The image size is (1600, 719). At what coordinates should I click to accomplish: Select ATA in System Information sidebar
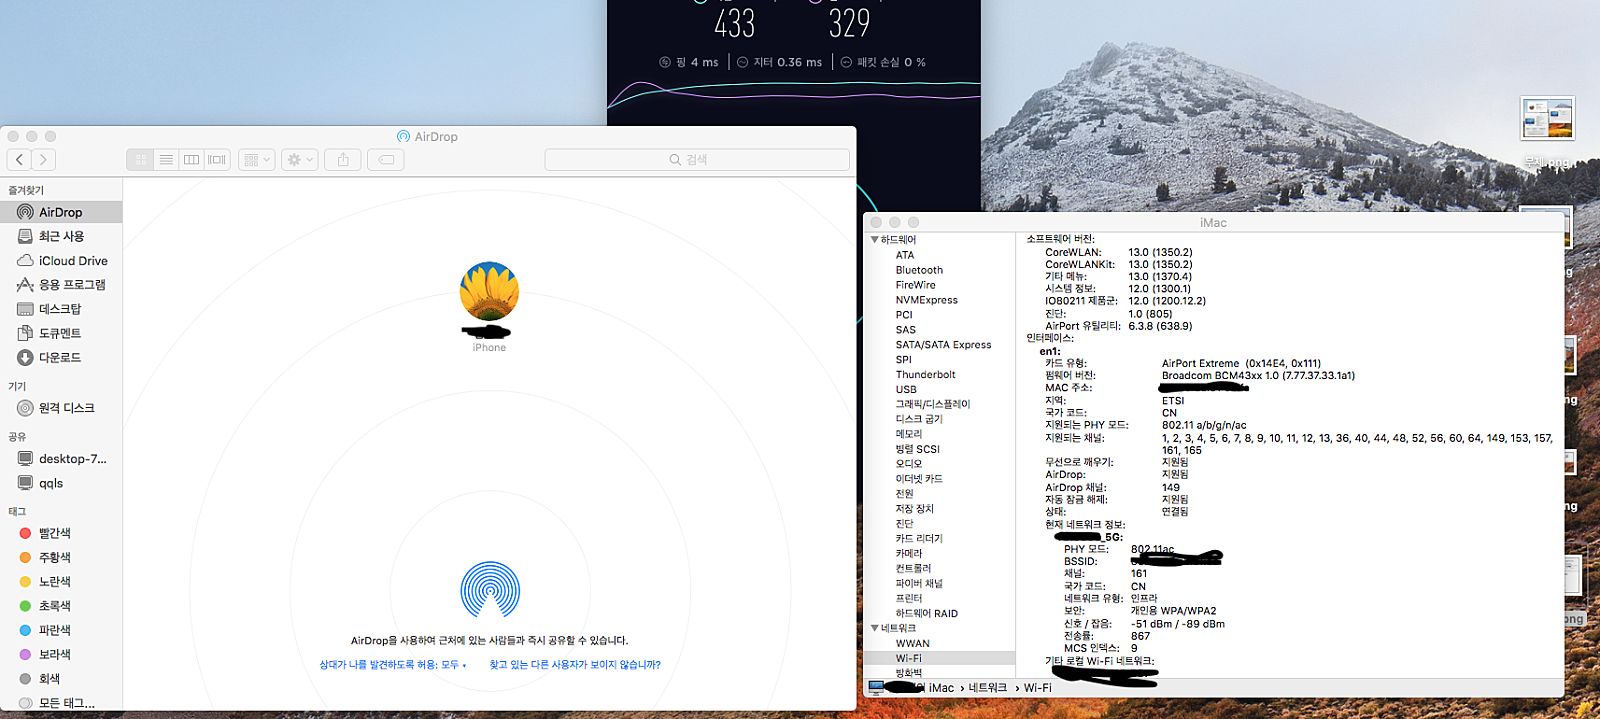[905, 255]
